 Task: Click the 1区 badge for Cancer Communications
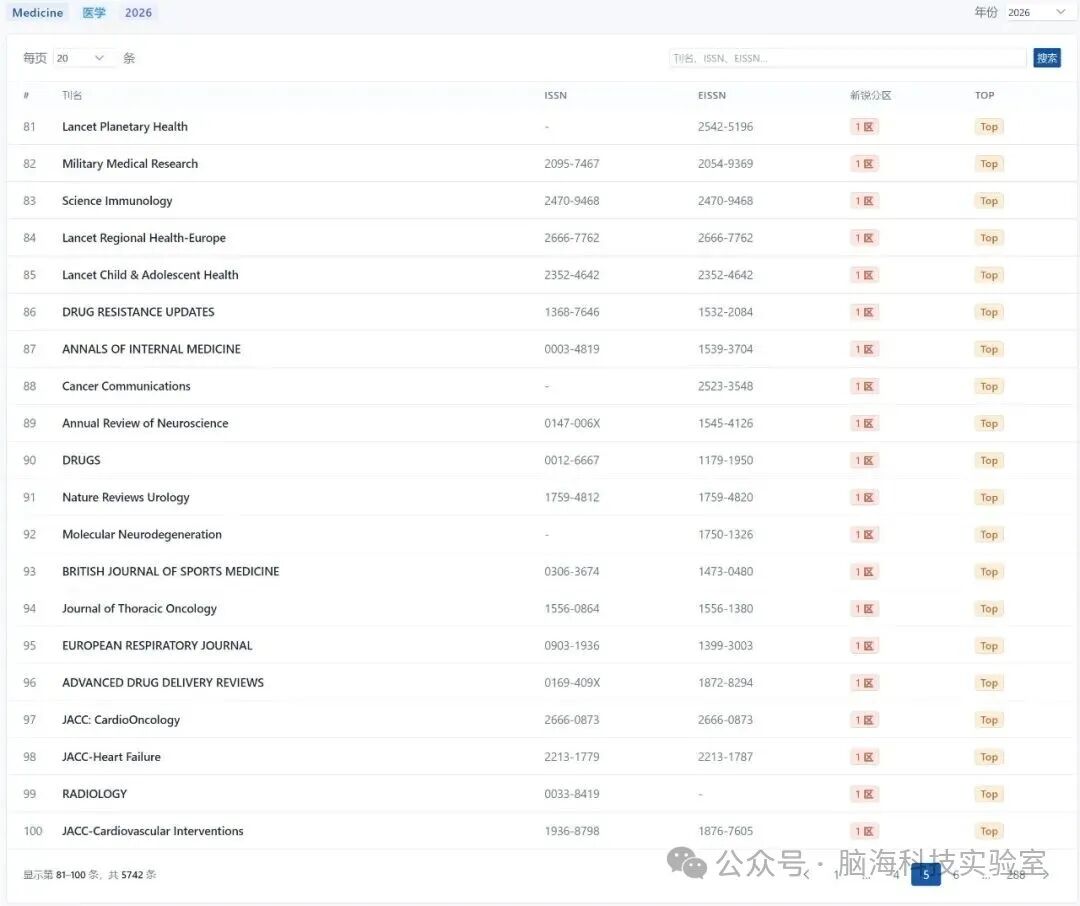[864, 387]
